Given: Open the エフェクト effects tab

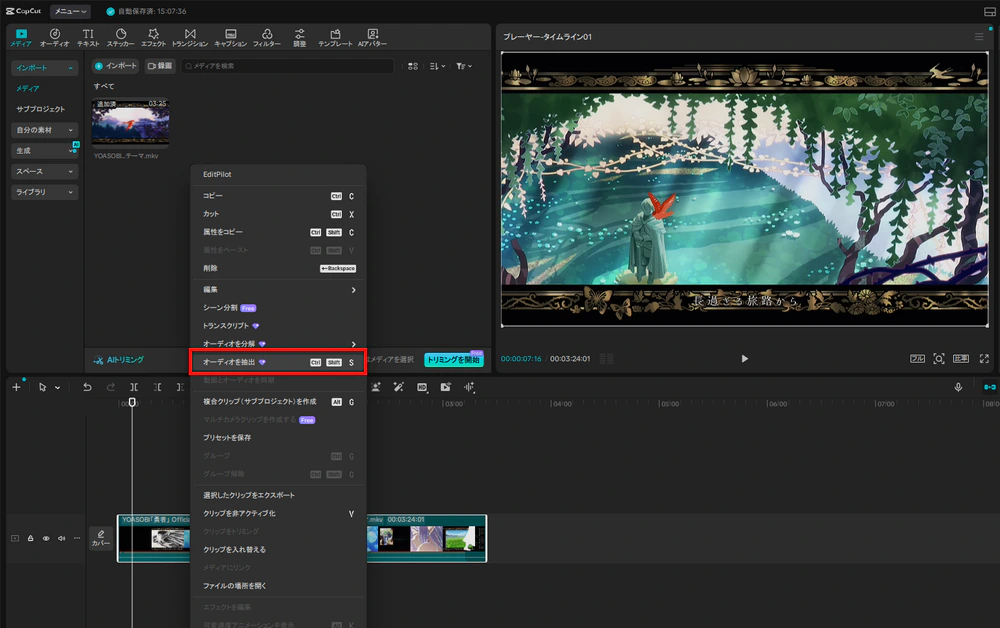Looking at the screenshot, I should point(153,38).
